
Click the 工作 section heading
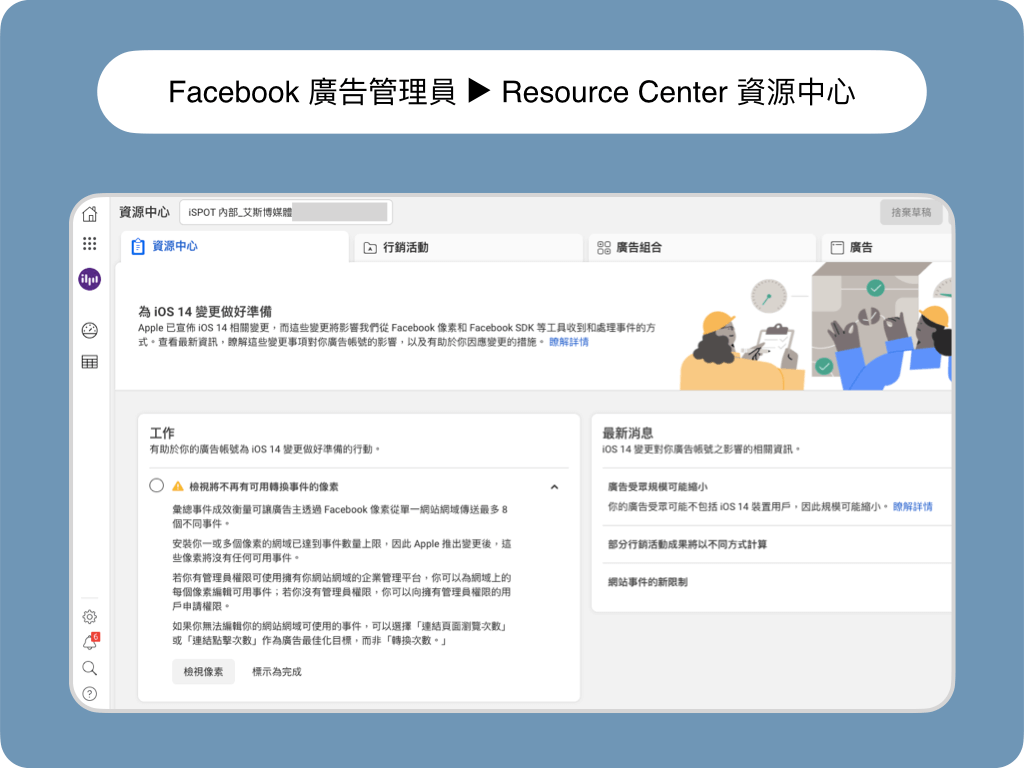tap(162, 433)
